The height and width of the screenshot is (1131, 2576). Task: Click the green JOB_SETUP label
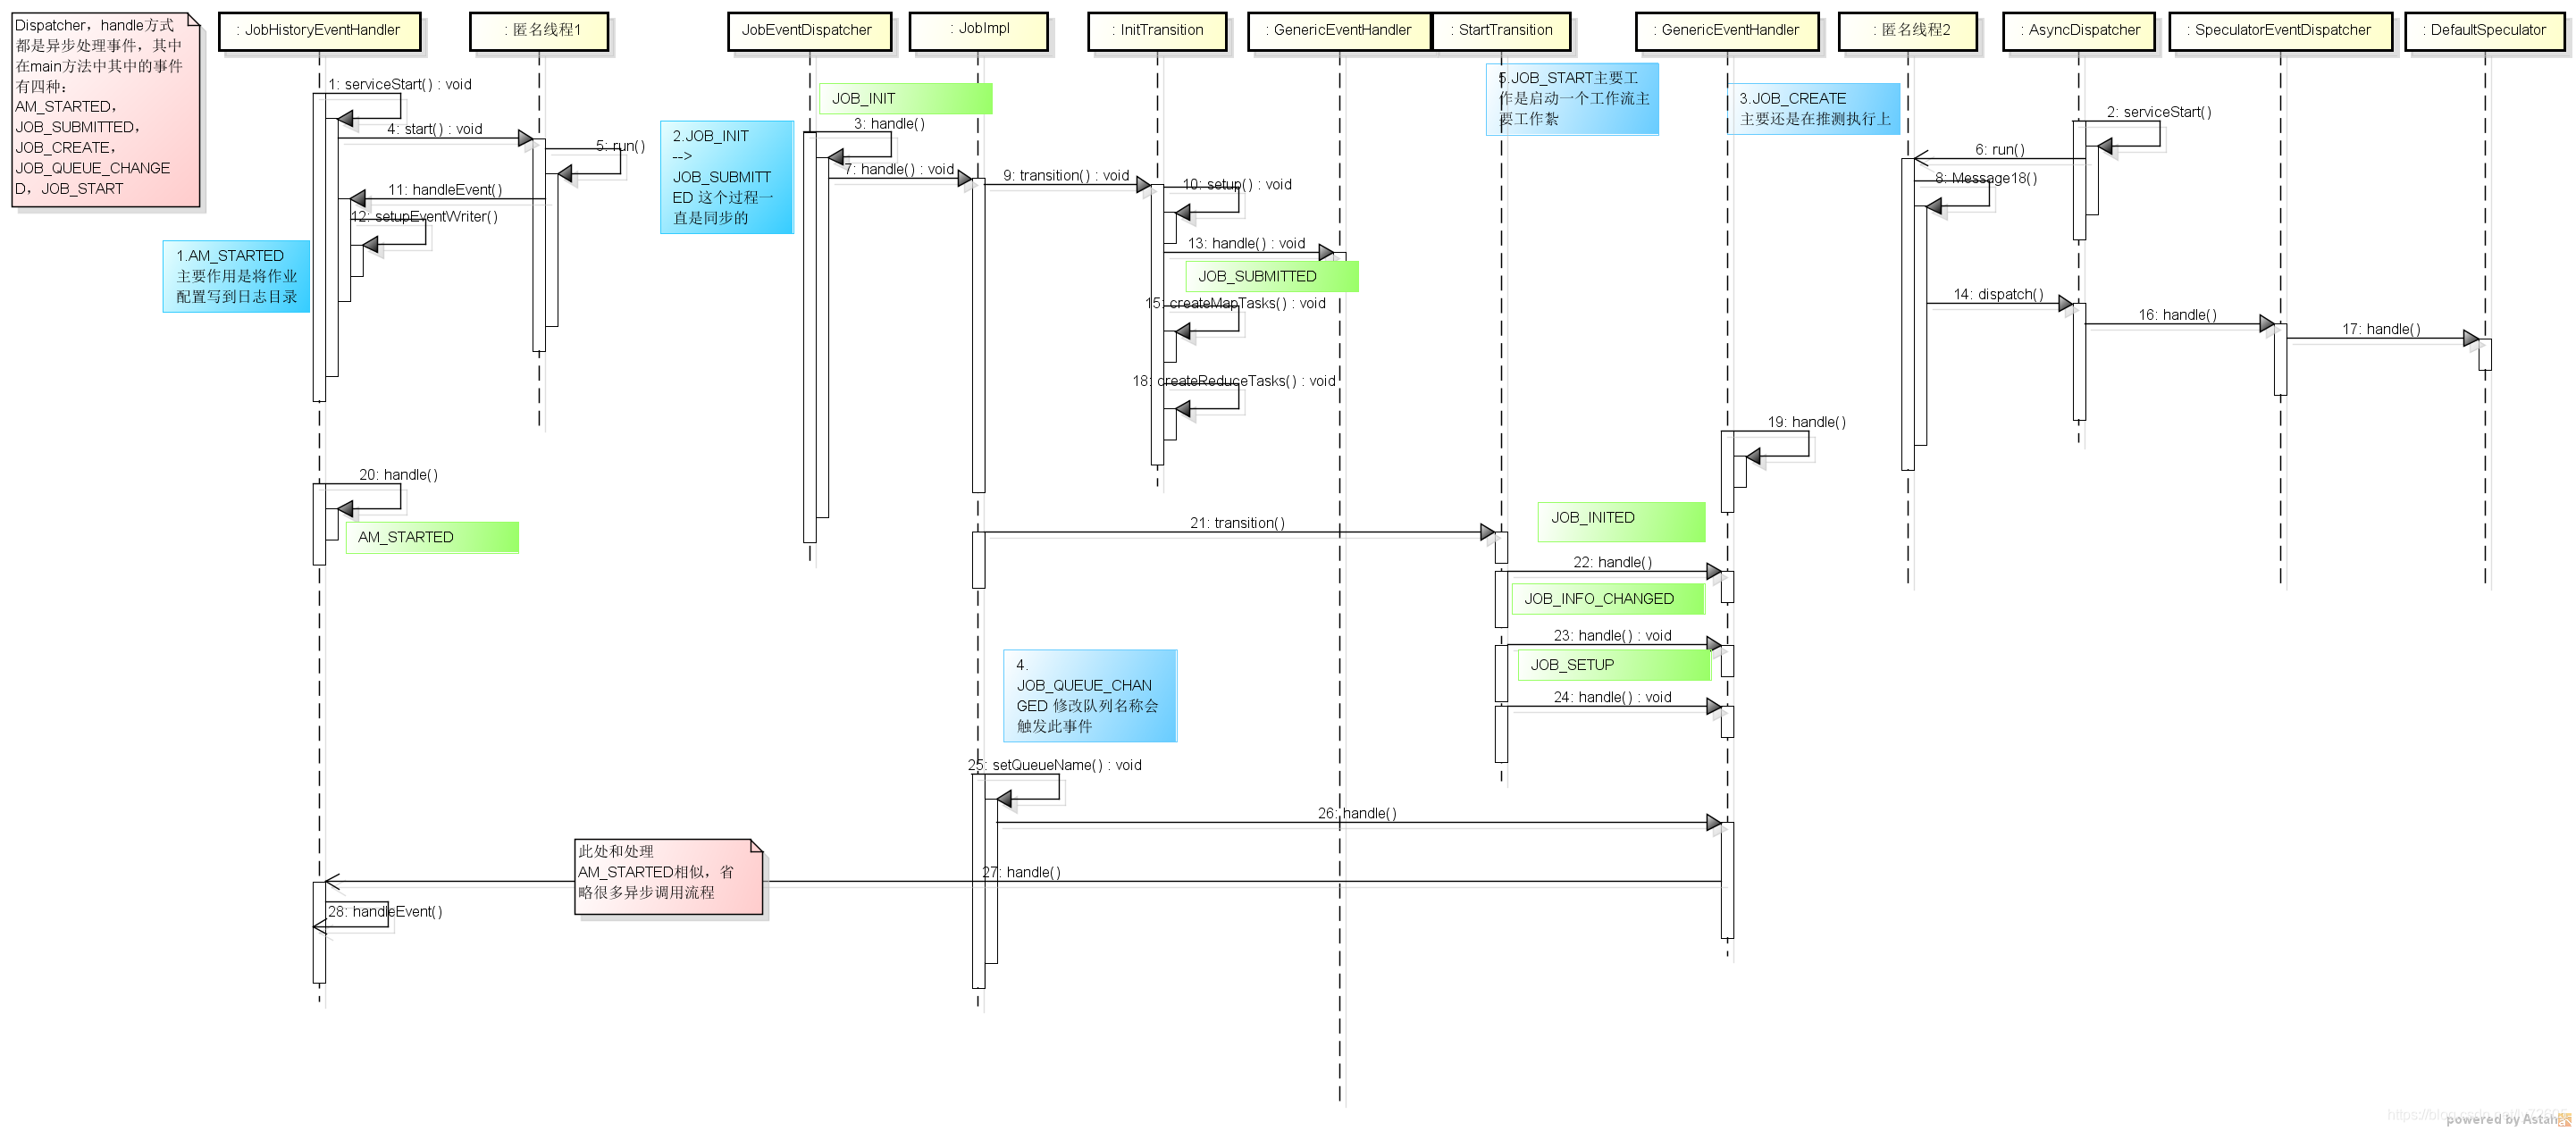[1614, 665]
